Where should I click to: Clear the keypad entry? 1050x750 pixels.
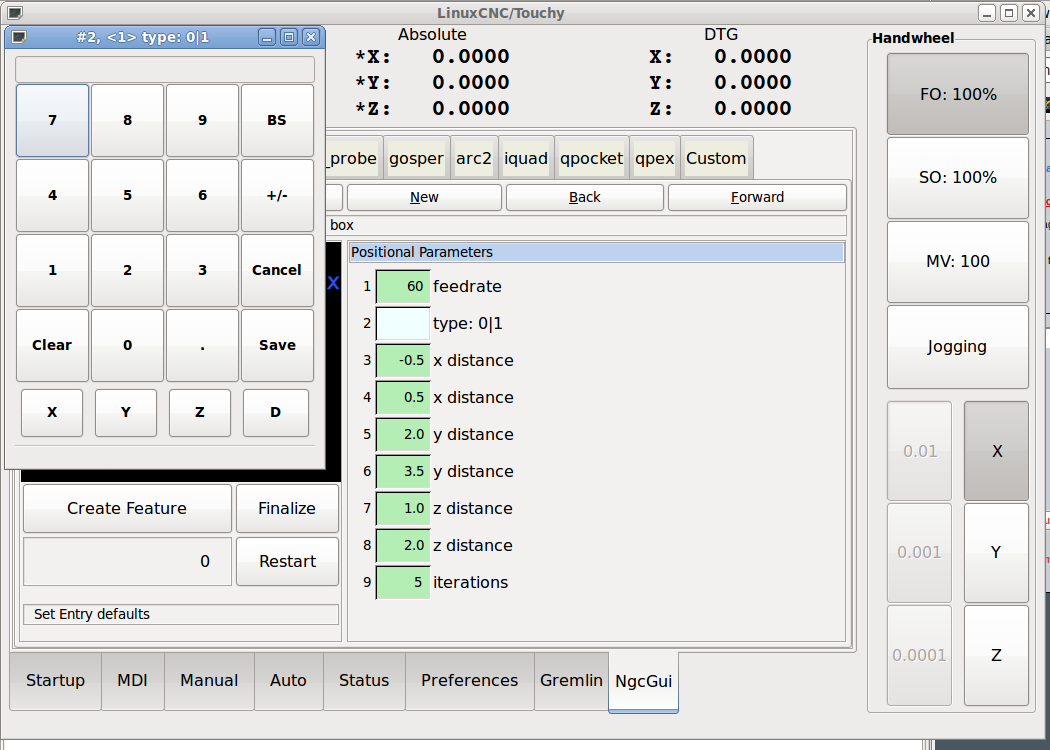coord(52,346)
